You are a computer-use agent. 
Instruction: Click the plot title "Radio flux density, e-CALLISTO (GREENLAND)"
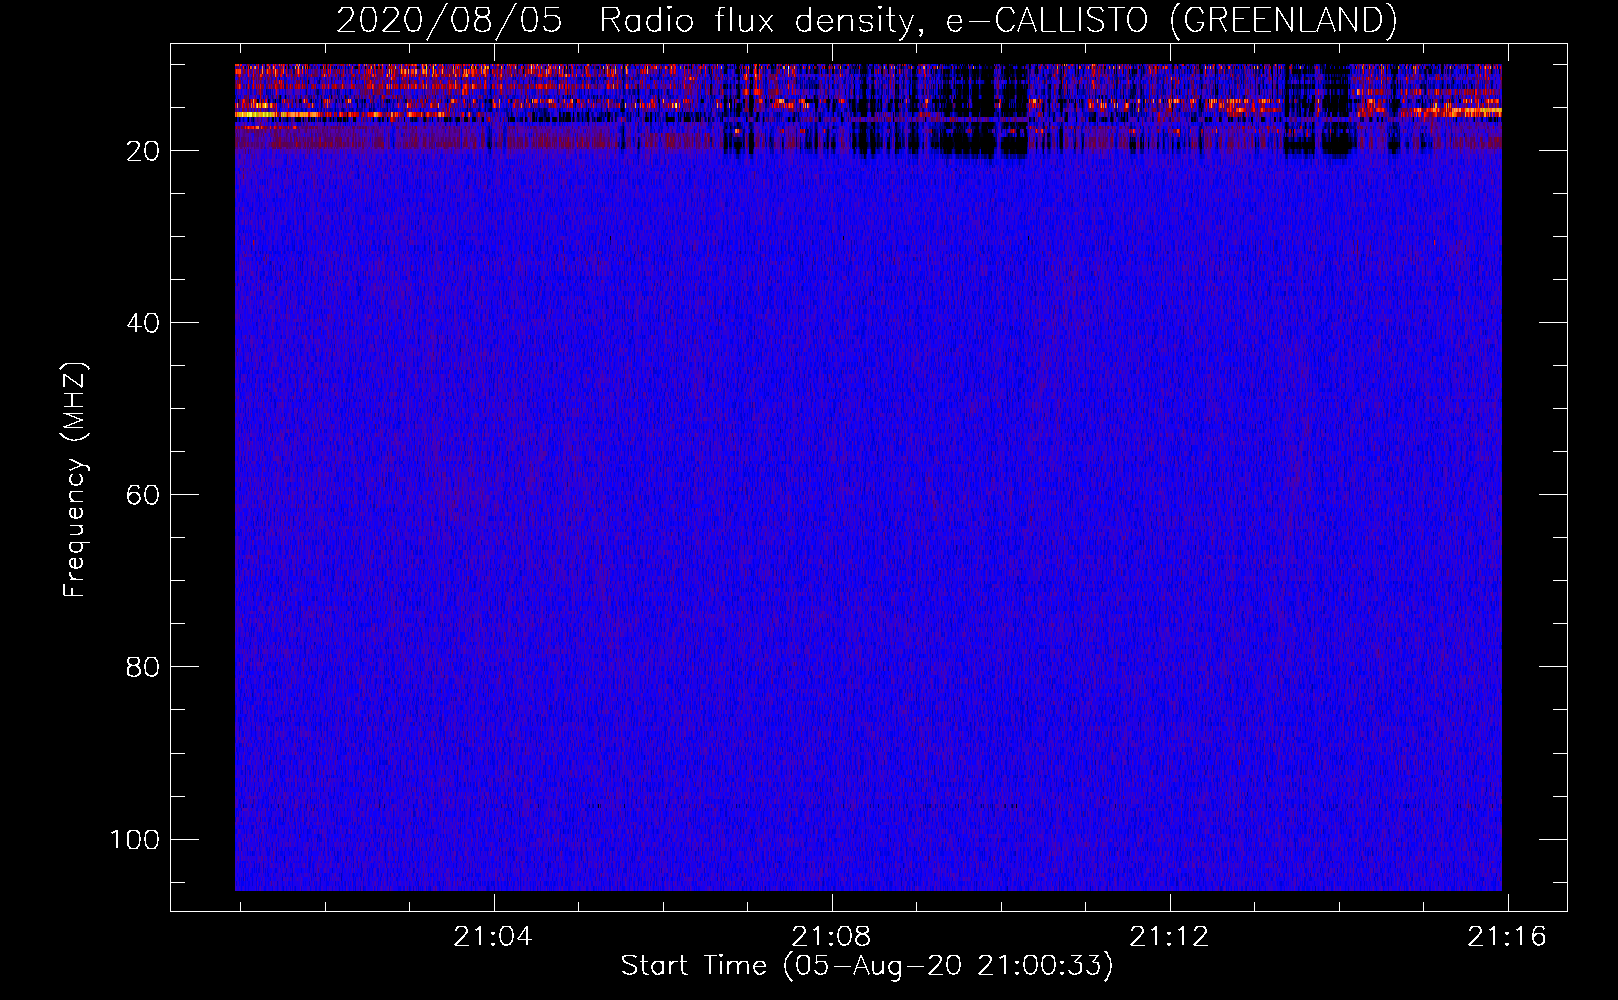pyautogui.click(x=997, y=20)
